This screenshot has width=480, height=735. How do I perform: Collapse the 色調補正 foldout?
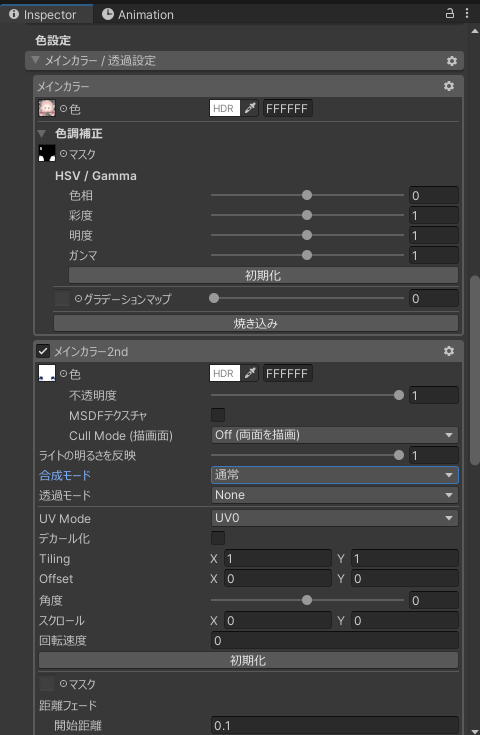(x=42, y=134)
